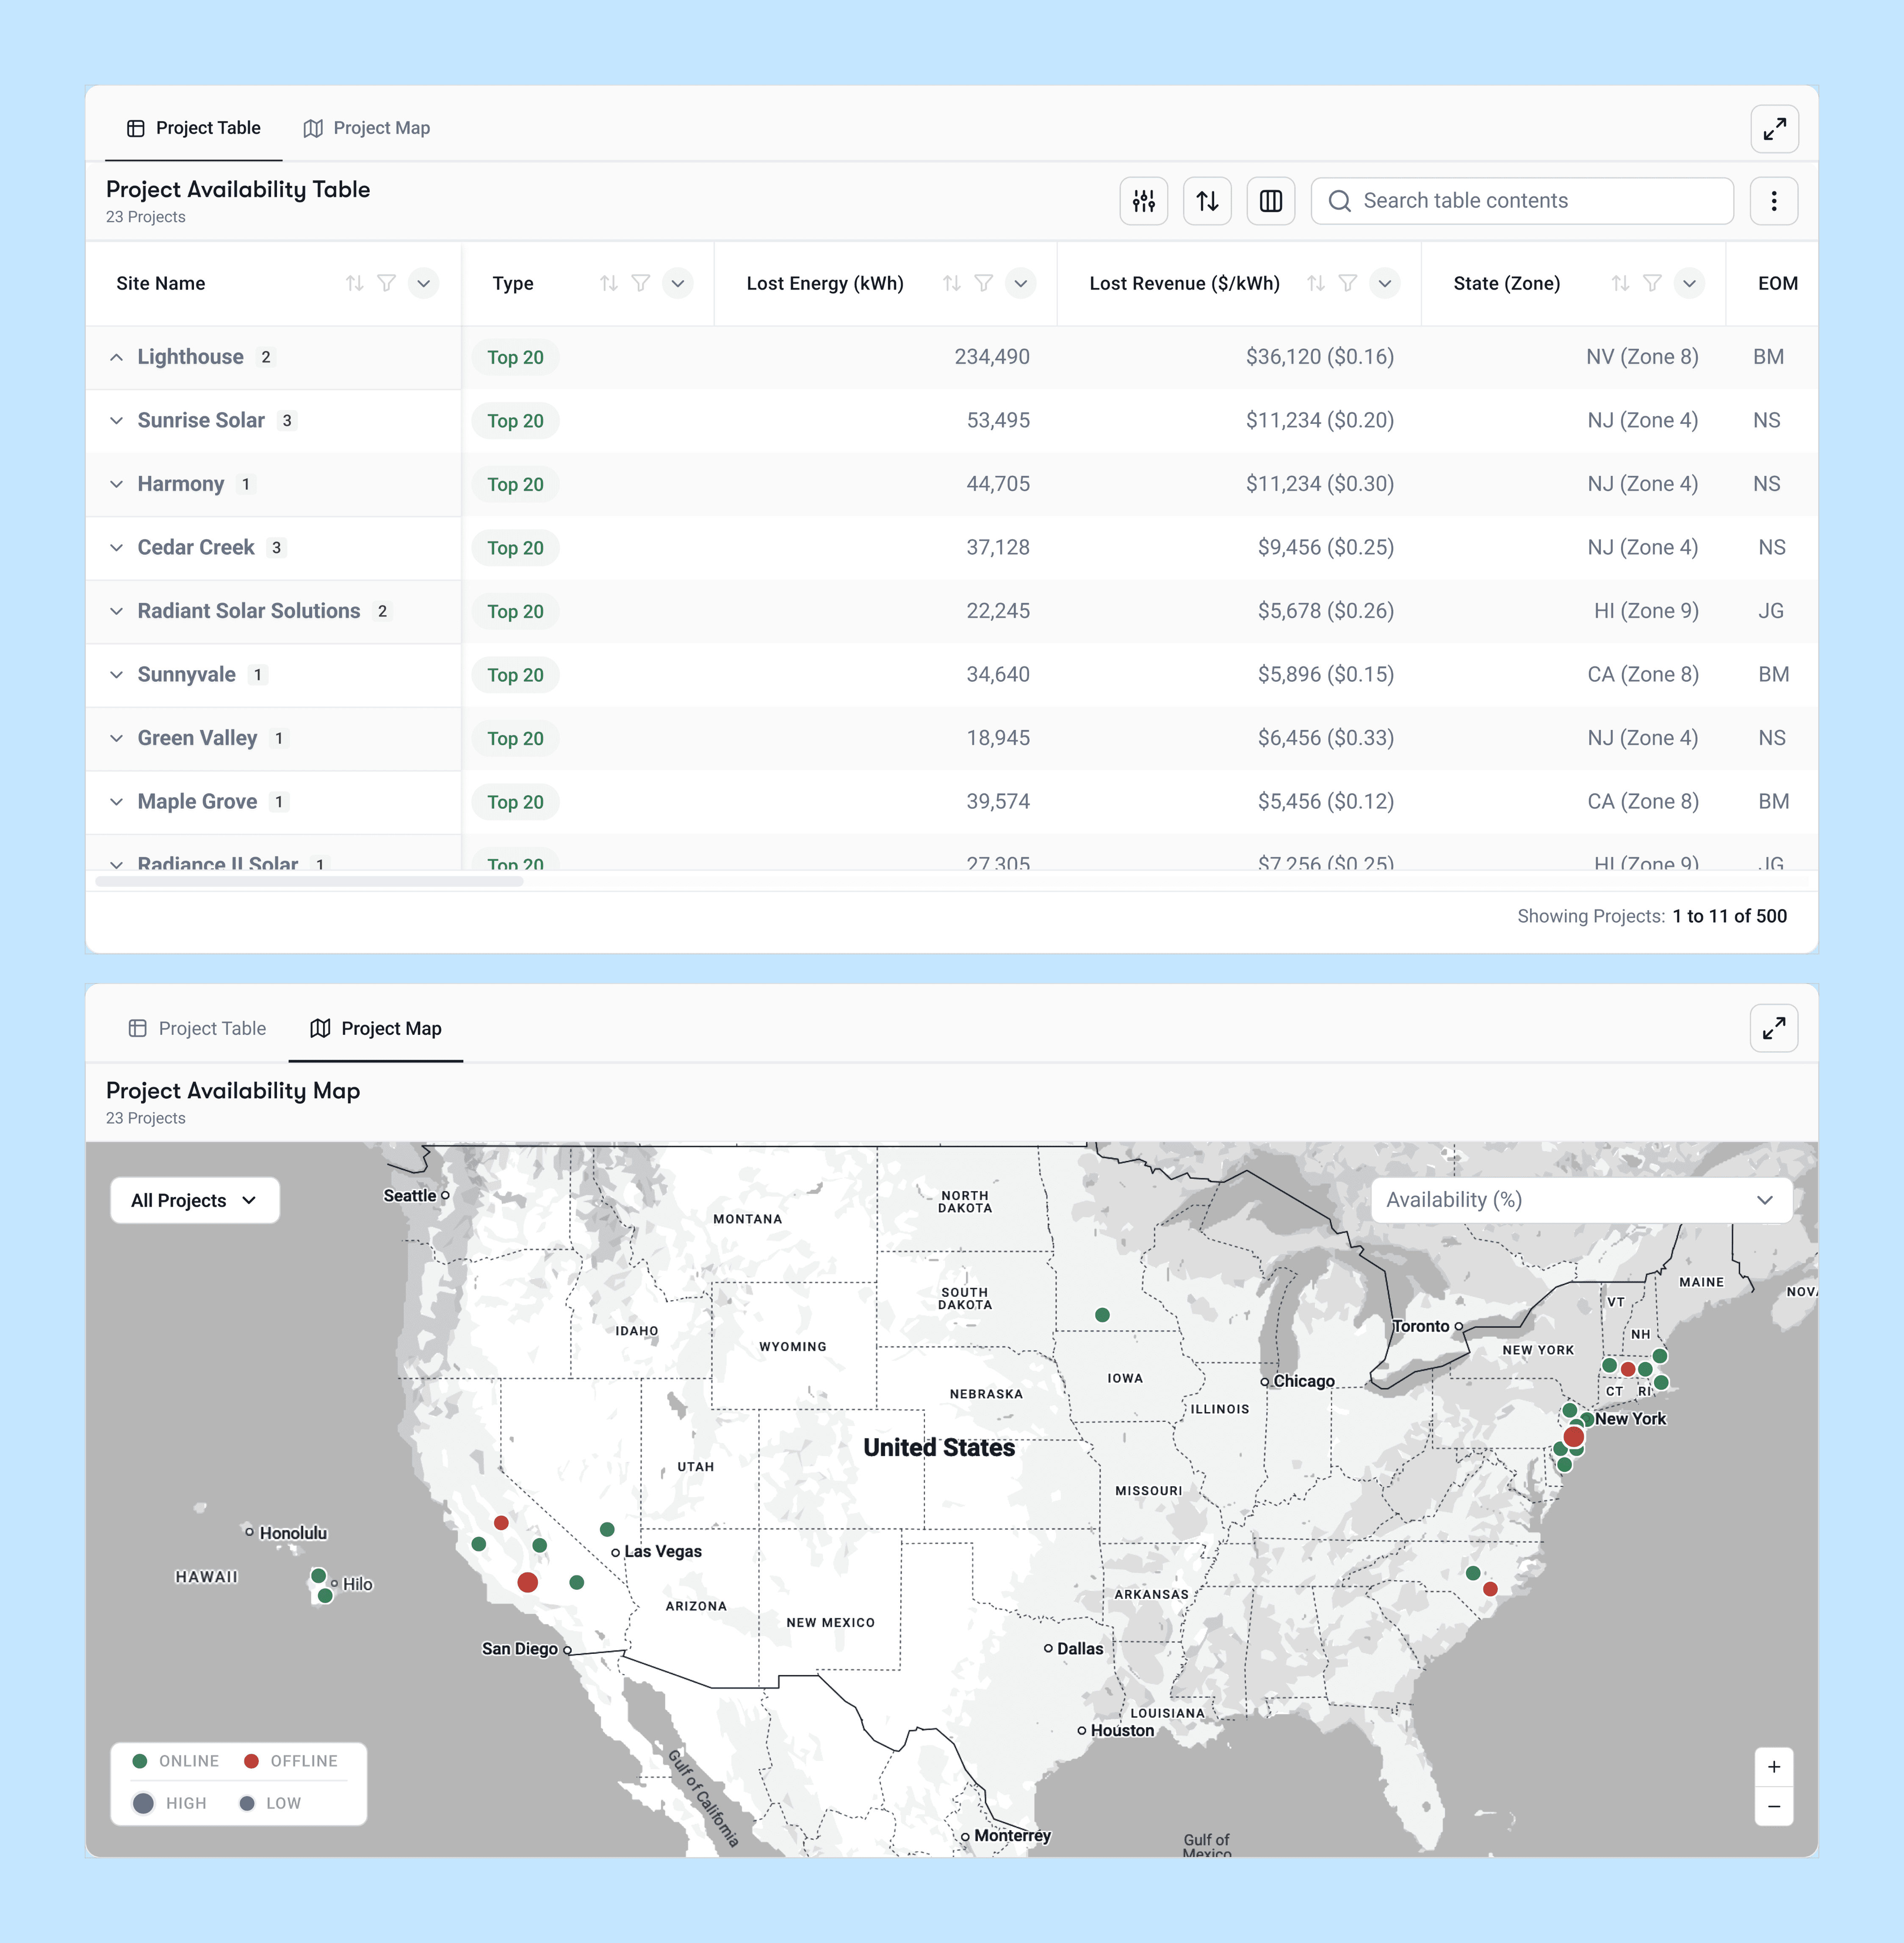Viewport: 1904px width, 1943px height.
Task: Sort the Lost Energy column
Action: [x=951, y=283]
